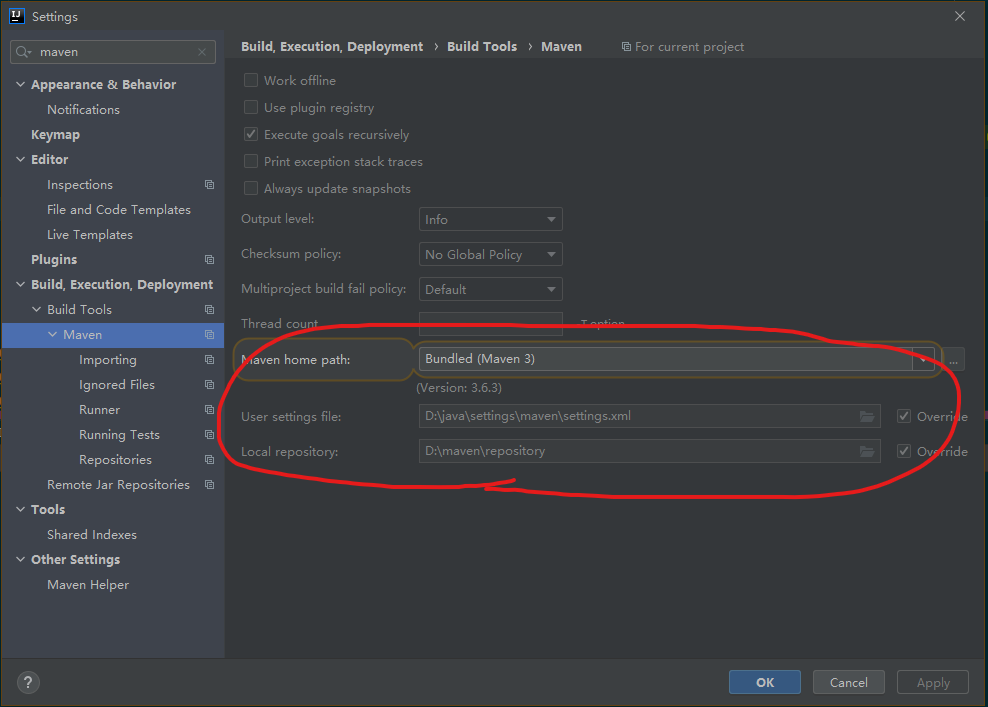Open Multiproject build fail policy dropdown
The height and width of the screenshot is (707, 988).
[490, 289]
